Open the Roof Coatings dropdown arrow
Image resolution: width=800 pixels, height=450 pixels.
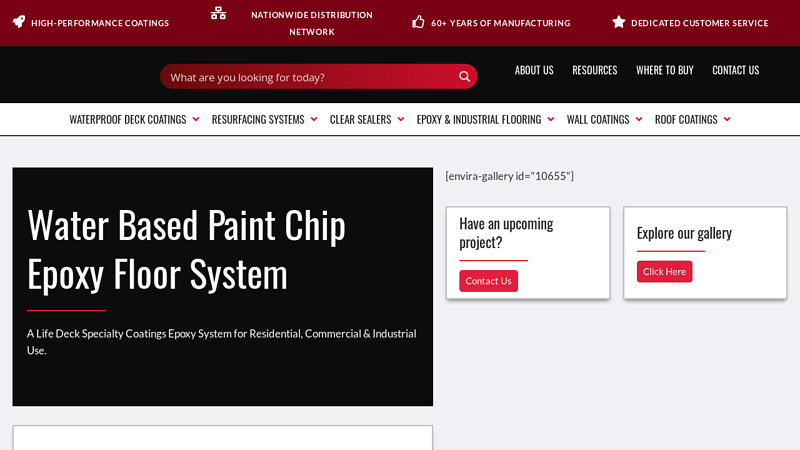[727, 119]
